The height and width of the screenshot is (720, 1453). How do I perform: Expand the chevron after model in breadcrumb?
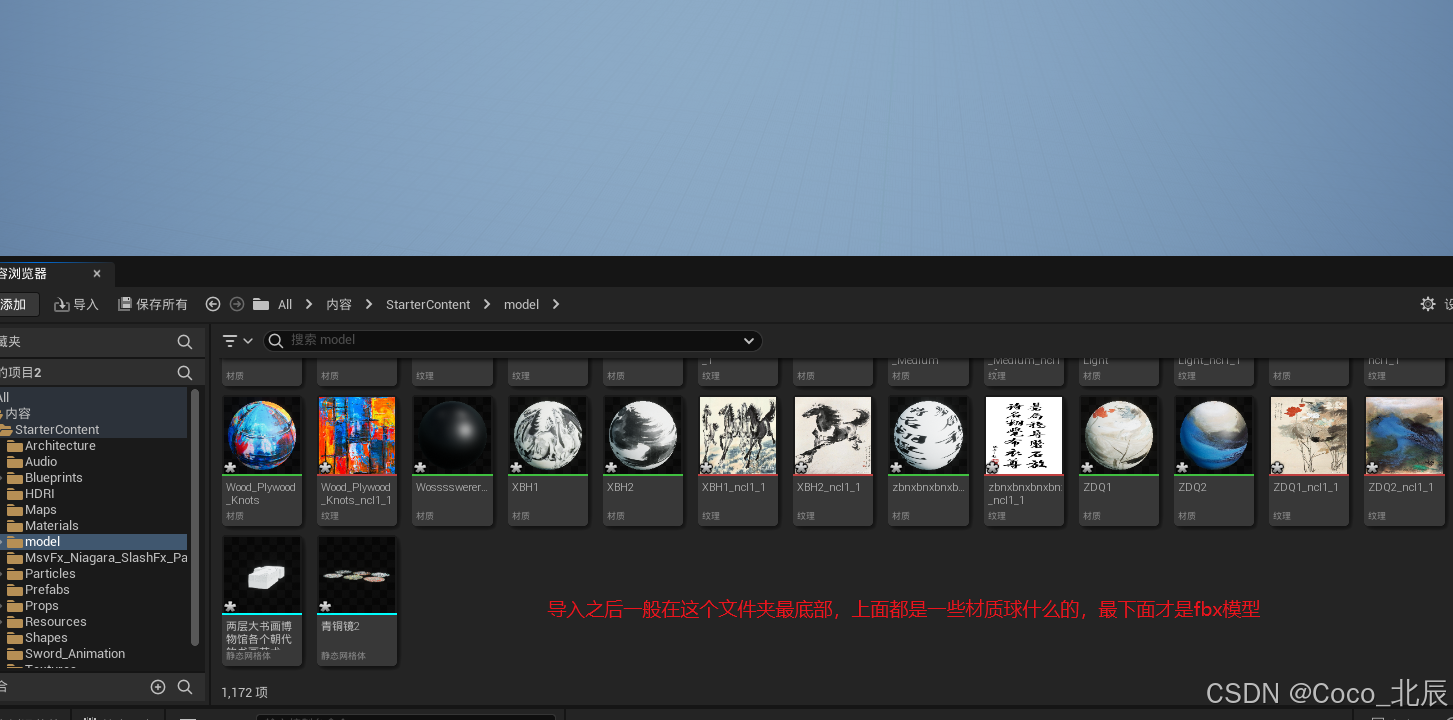click(x=556, y=304)
